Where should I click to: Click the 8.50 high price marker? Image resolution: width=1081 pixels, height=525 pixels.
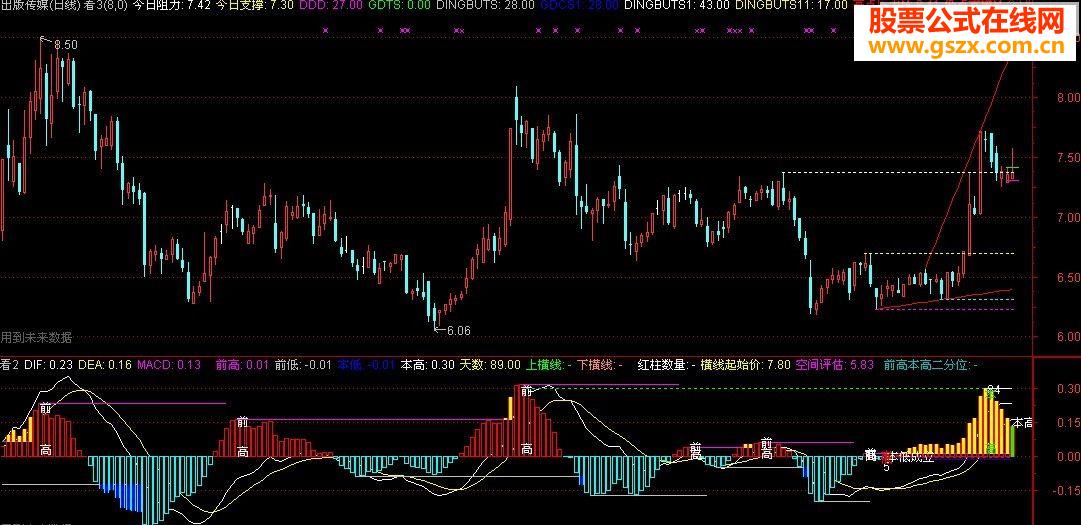[x=65, y=44]
